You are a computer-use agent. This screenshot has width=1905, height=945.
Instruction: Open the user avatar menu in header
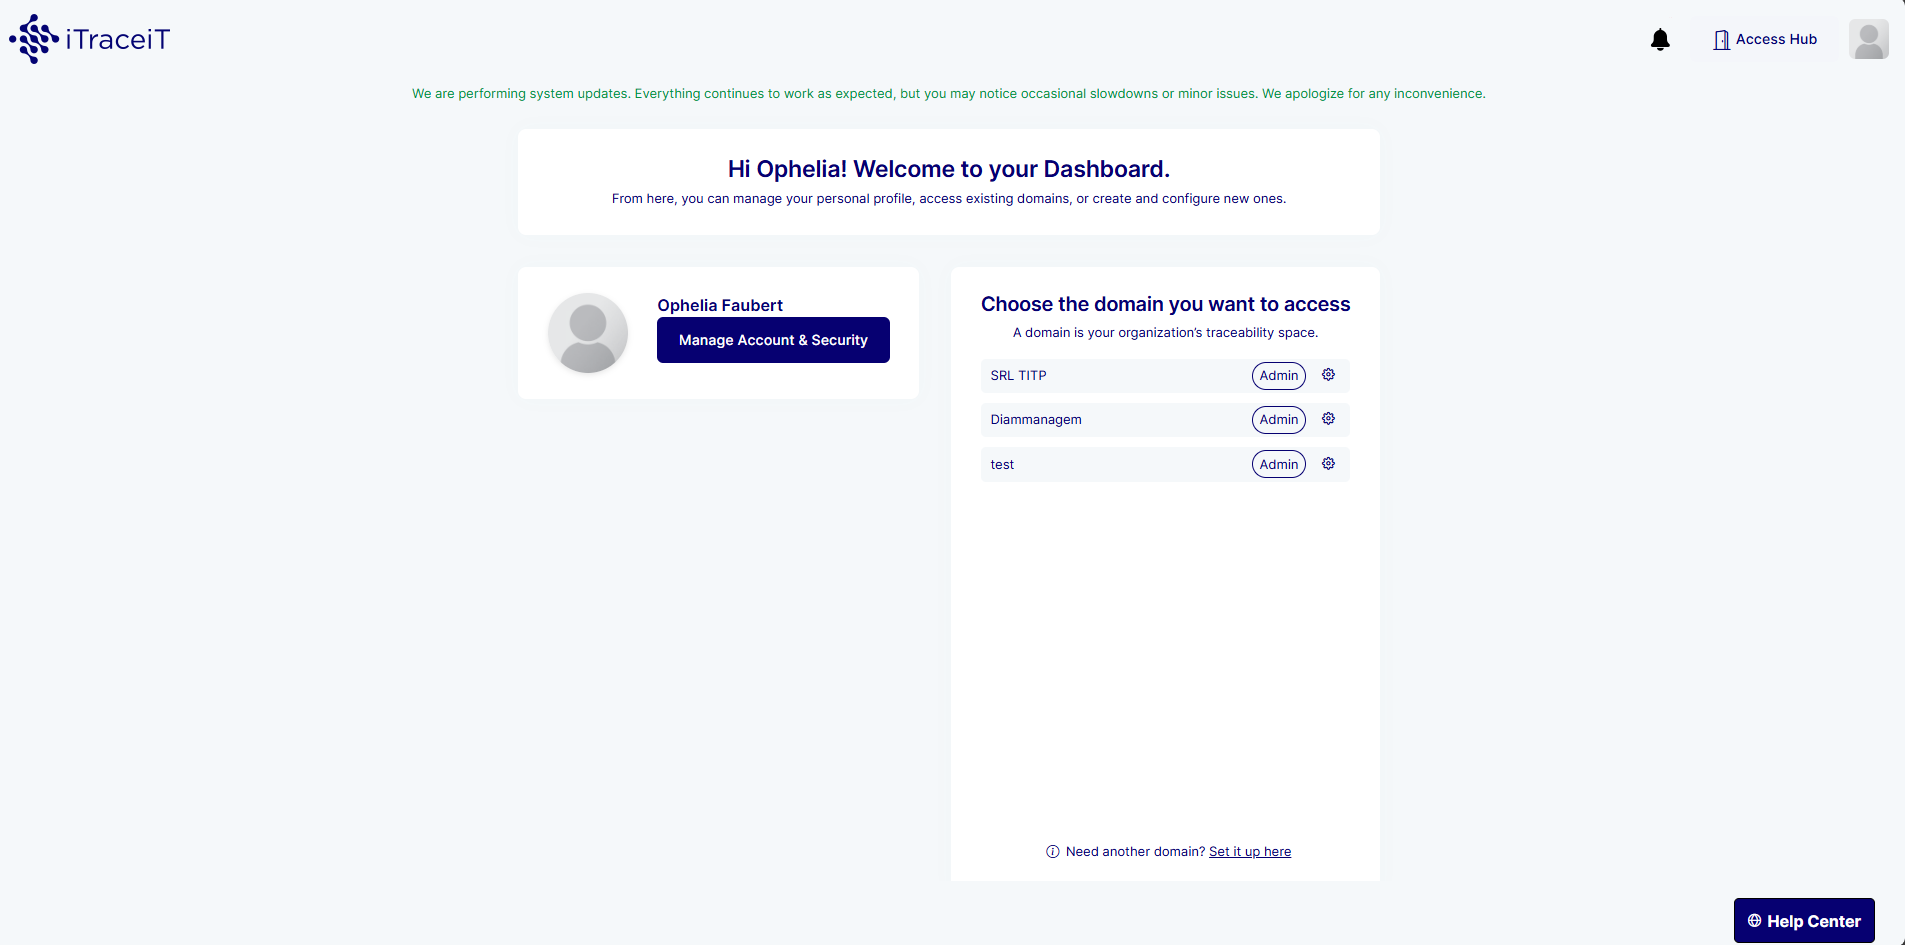coord(1868,40)
